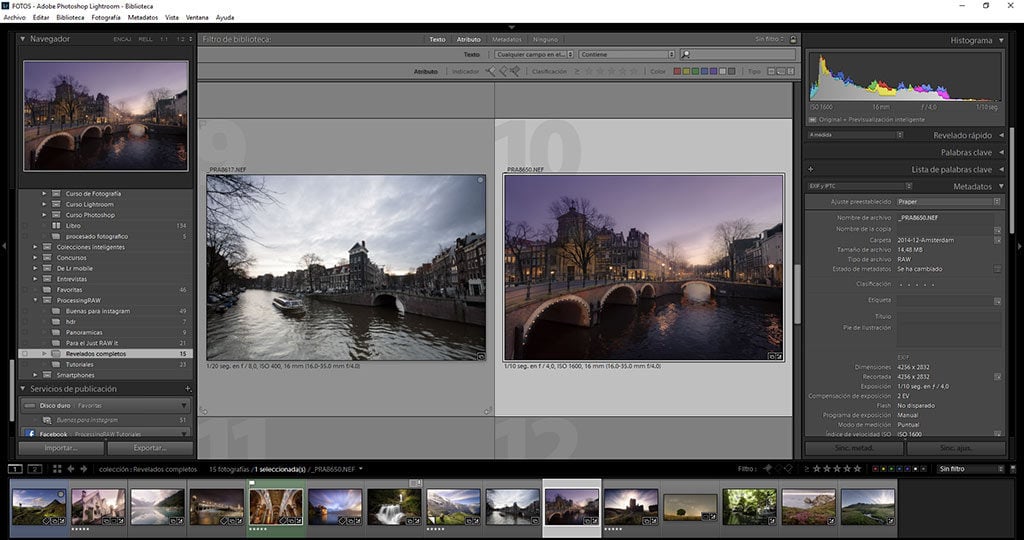The width and height of the screenshot is (1024, 540).
Task: Switch to the Metadatos filter tab
Action: 506,40
